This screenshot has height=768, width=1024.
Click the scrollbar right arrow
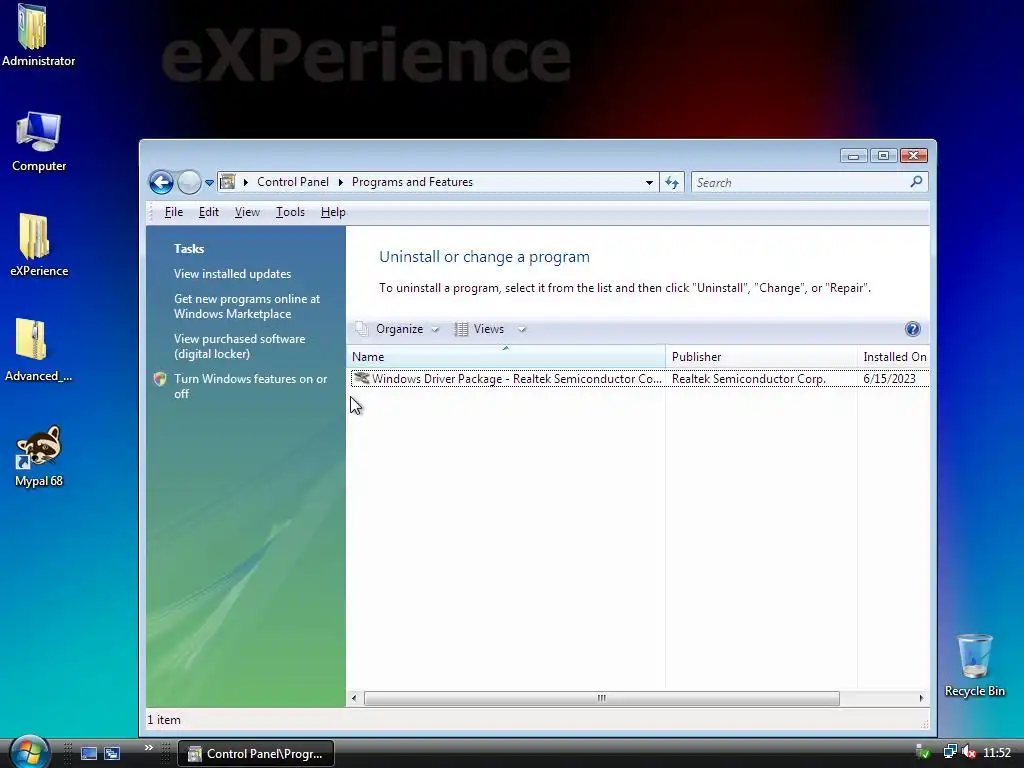[x=921, y=698]
